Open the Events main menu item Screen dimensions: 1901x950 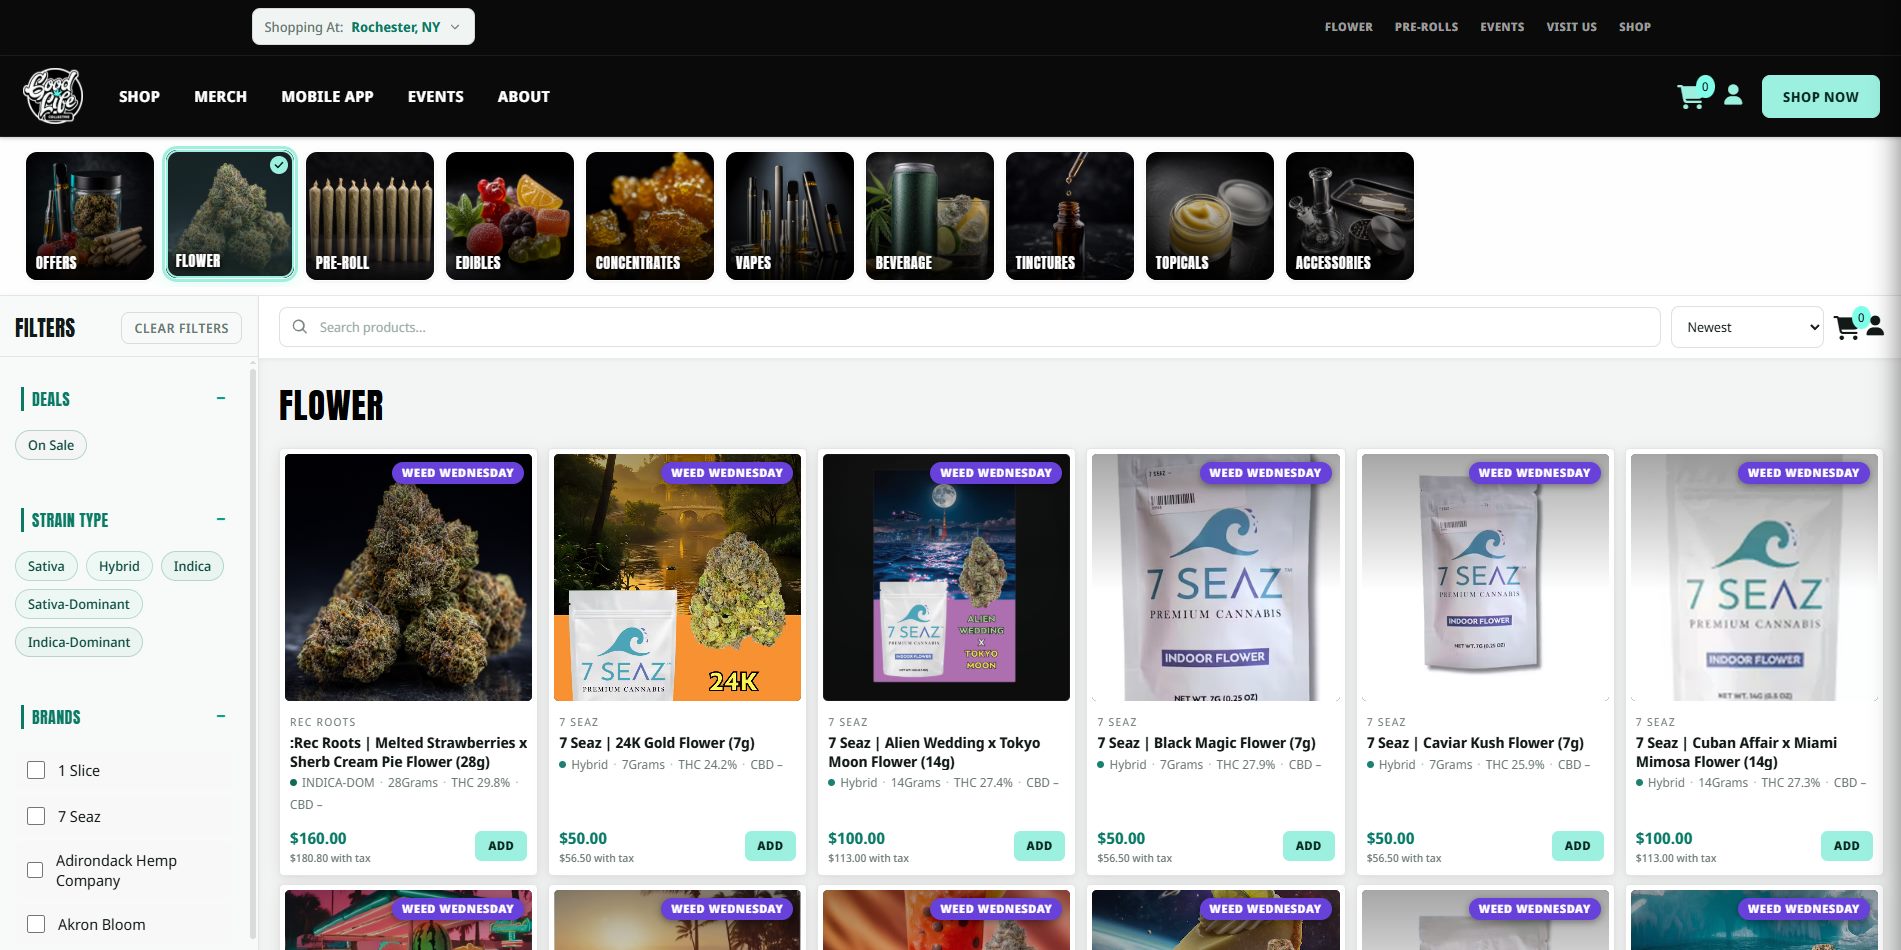point(435,96)
